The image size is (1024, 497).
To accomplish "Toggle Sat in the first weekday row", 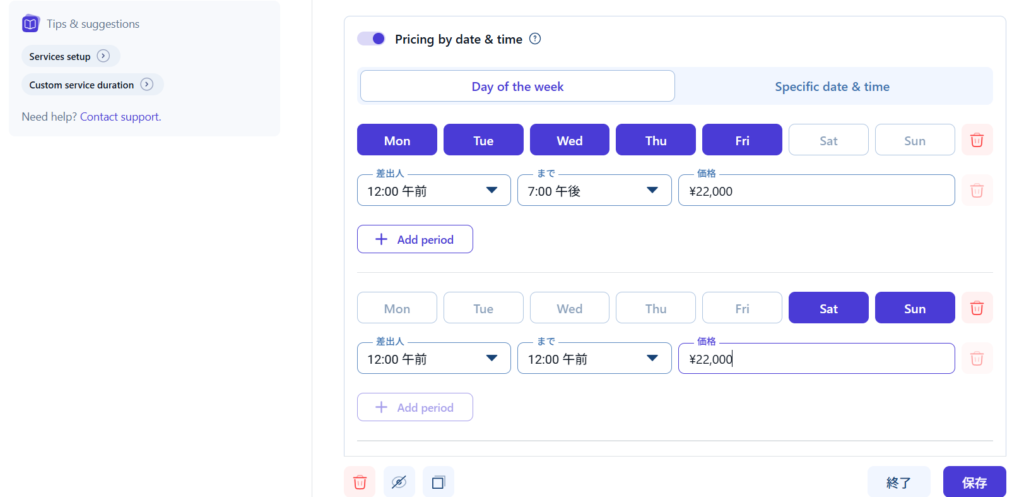I will [x=828, y=140].
